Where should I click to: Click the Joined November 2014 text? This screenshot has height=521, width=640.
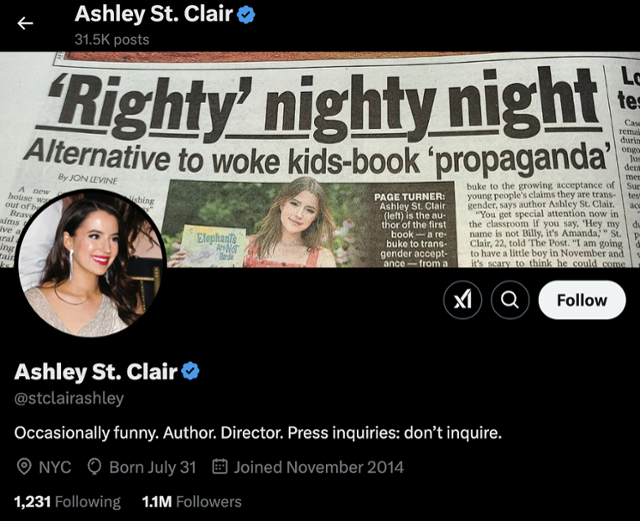point(319,467)
